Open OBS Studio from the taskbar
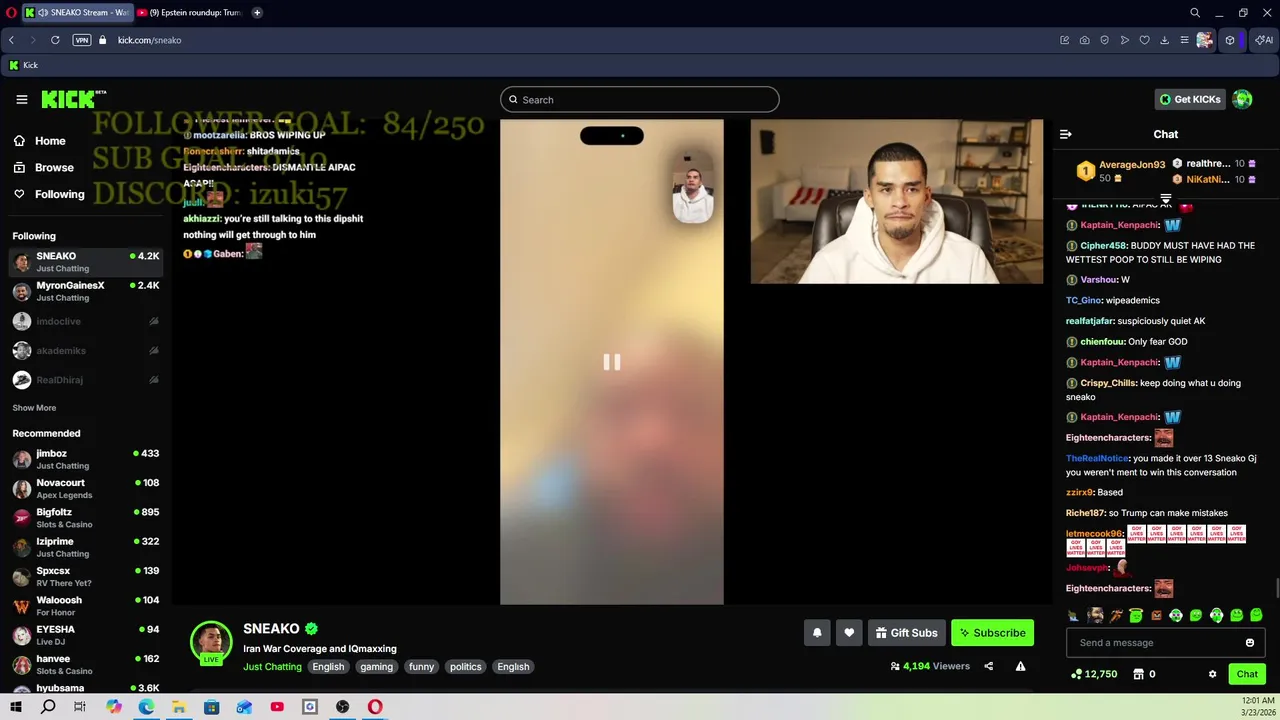Screen dimensions: 1280x720 click(343, 707)
